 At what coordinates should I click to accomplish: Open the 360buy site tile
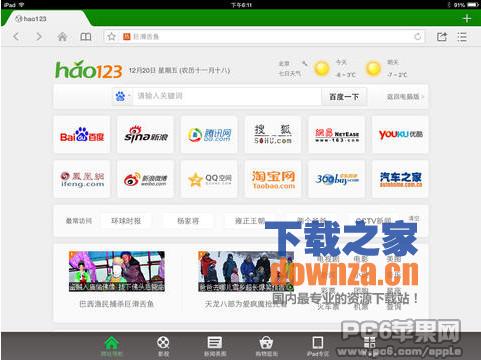[336, 179]
